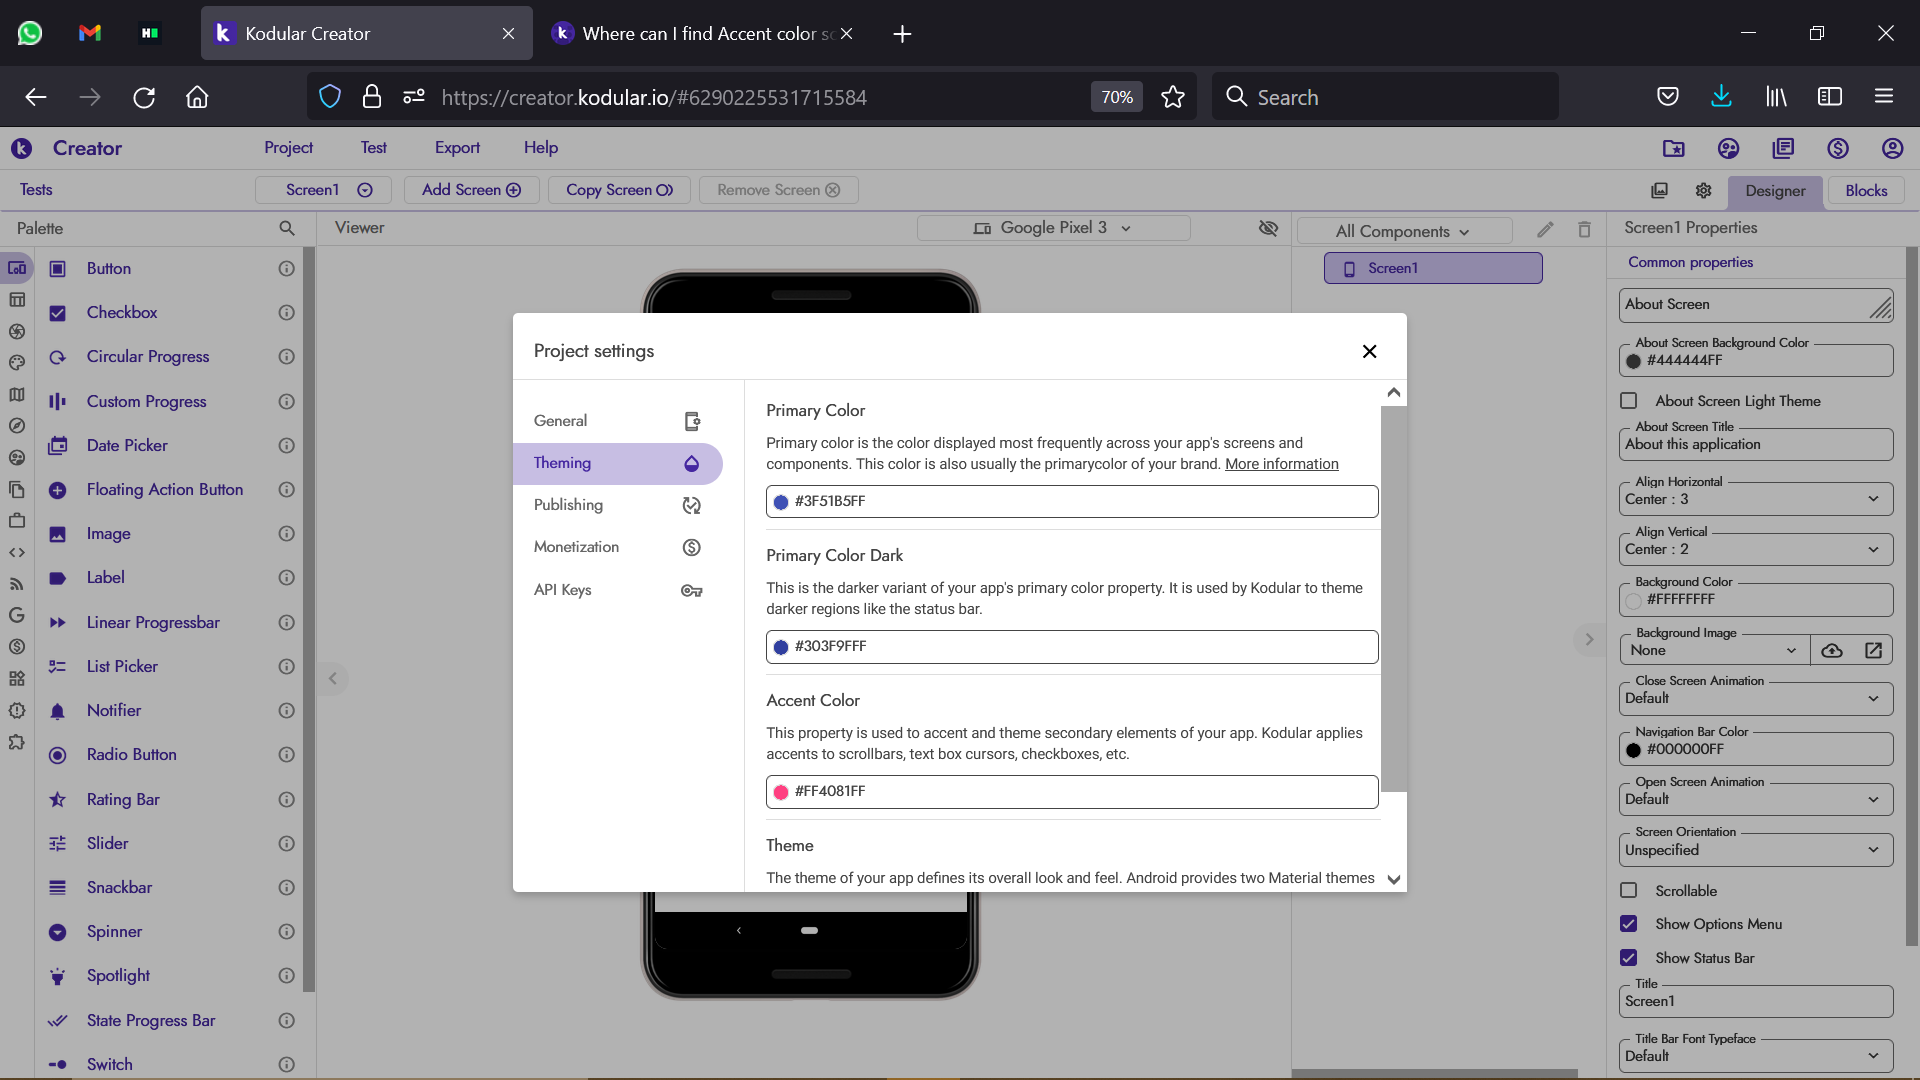Click the Remove Screen button
The image size is (1920, 1080).
[778, 190]
